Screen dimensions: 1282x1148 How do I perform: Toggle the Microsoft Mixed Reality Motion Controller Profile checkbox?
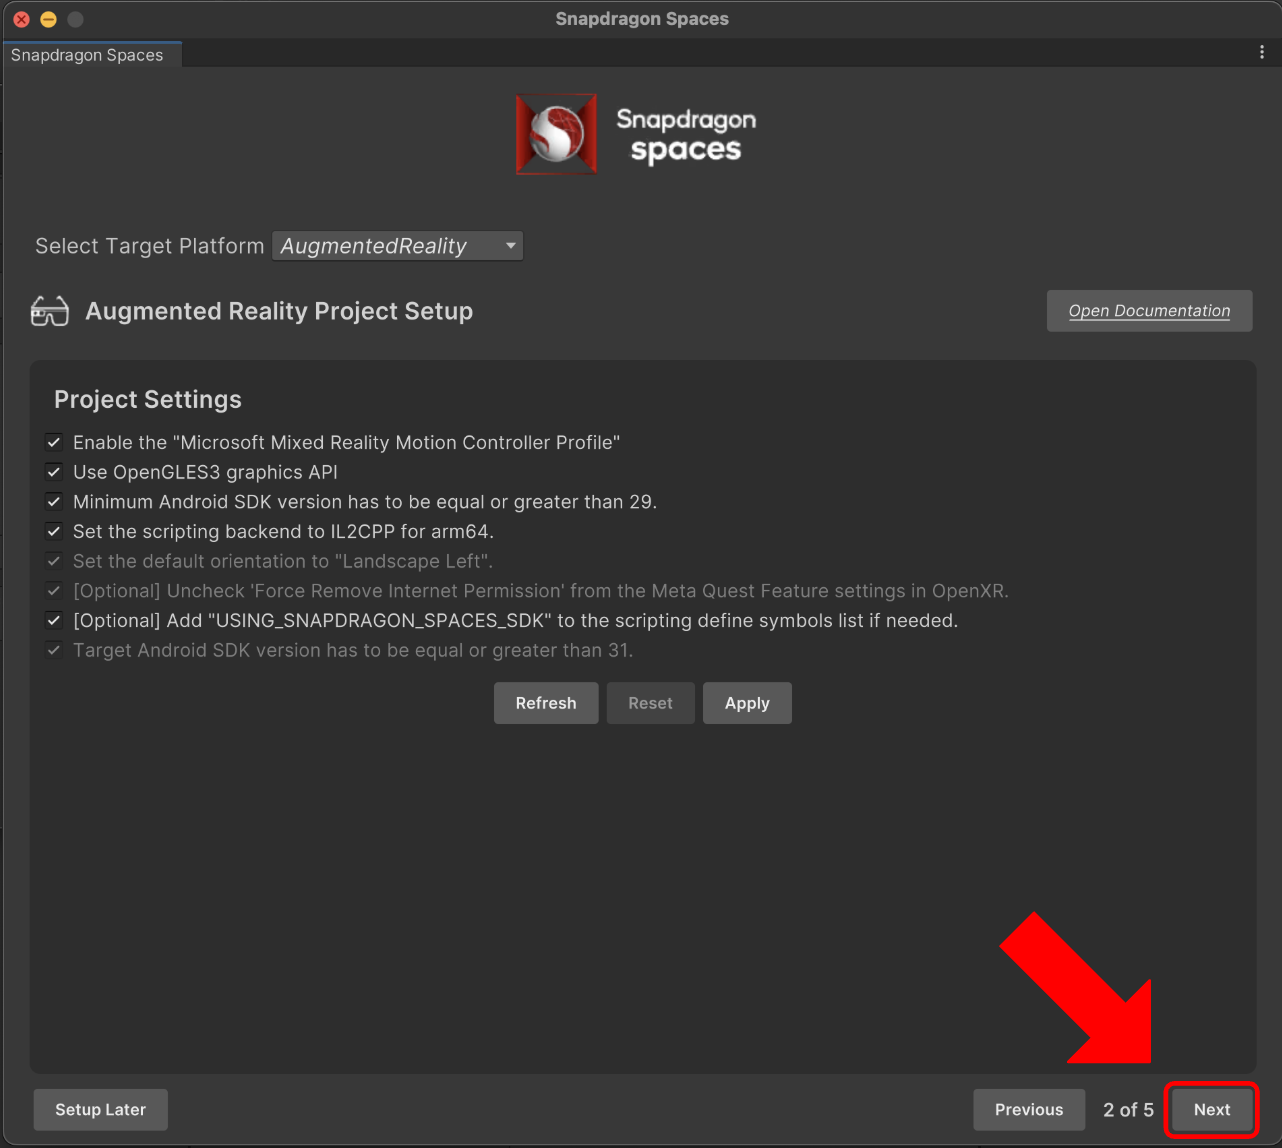tap(54, 442)
